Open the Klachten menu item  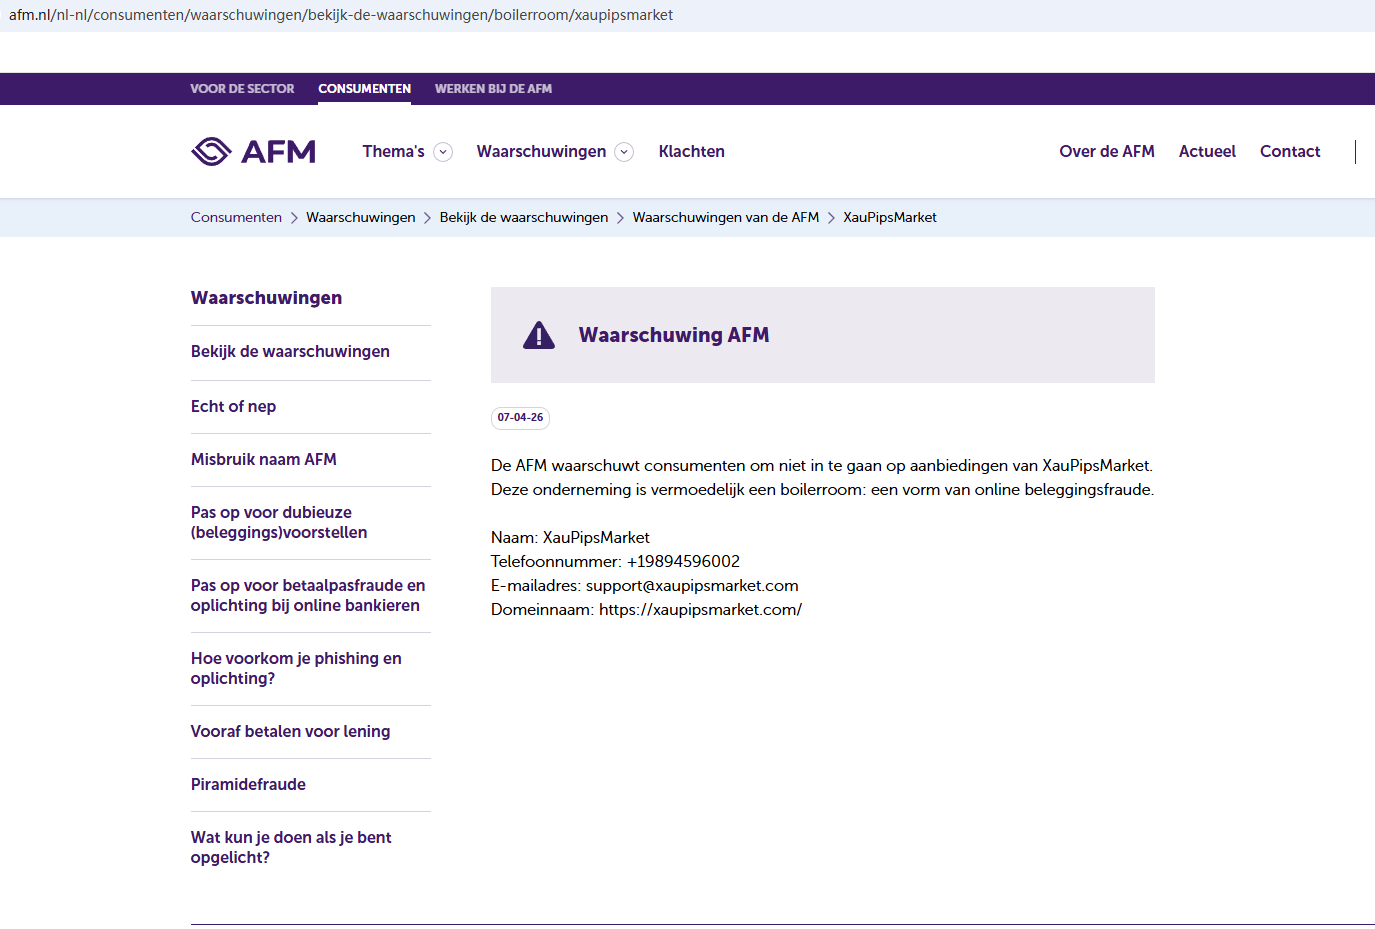(691, 152)
